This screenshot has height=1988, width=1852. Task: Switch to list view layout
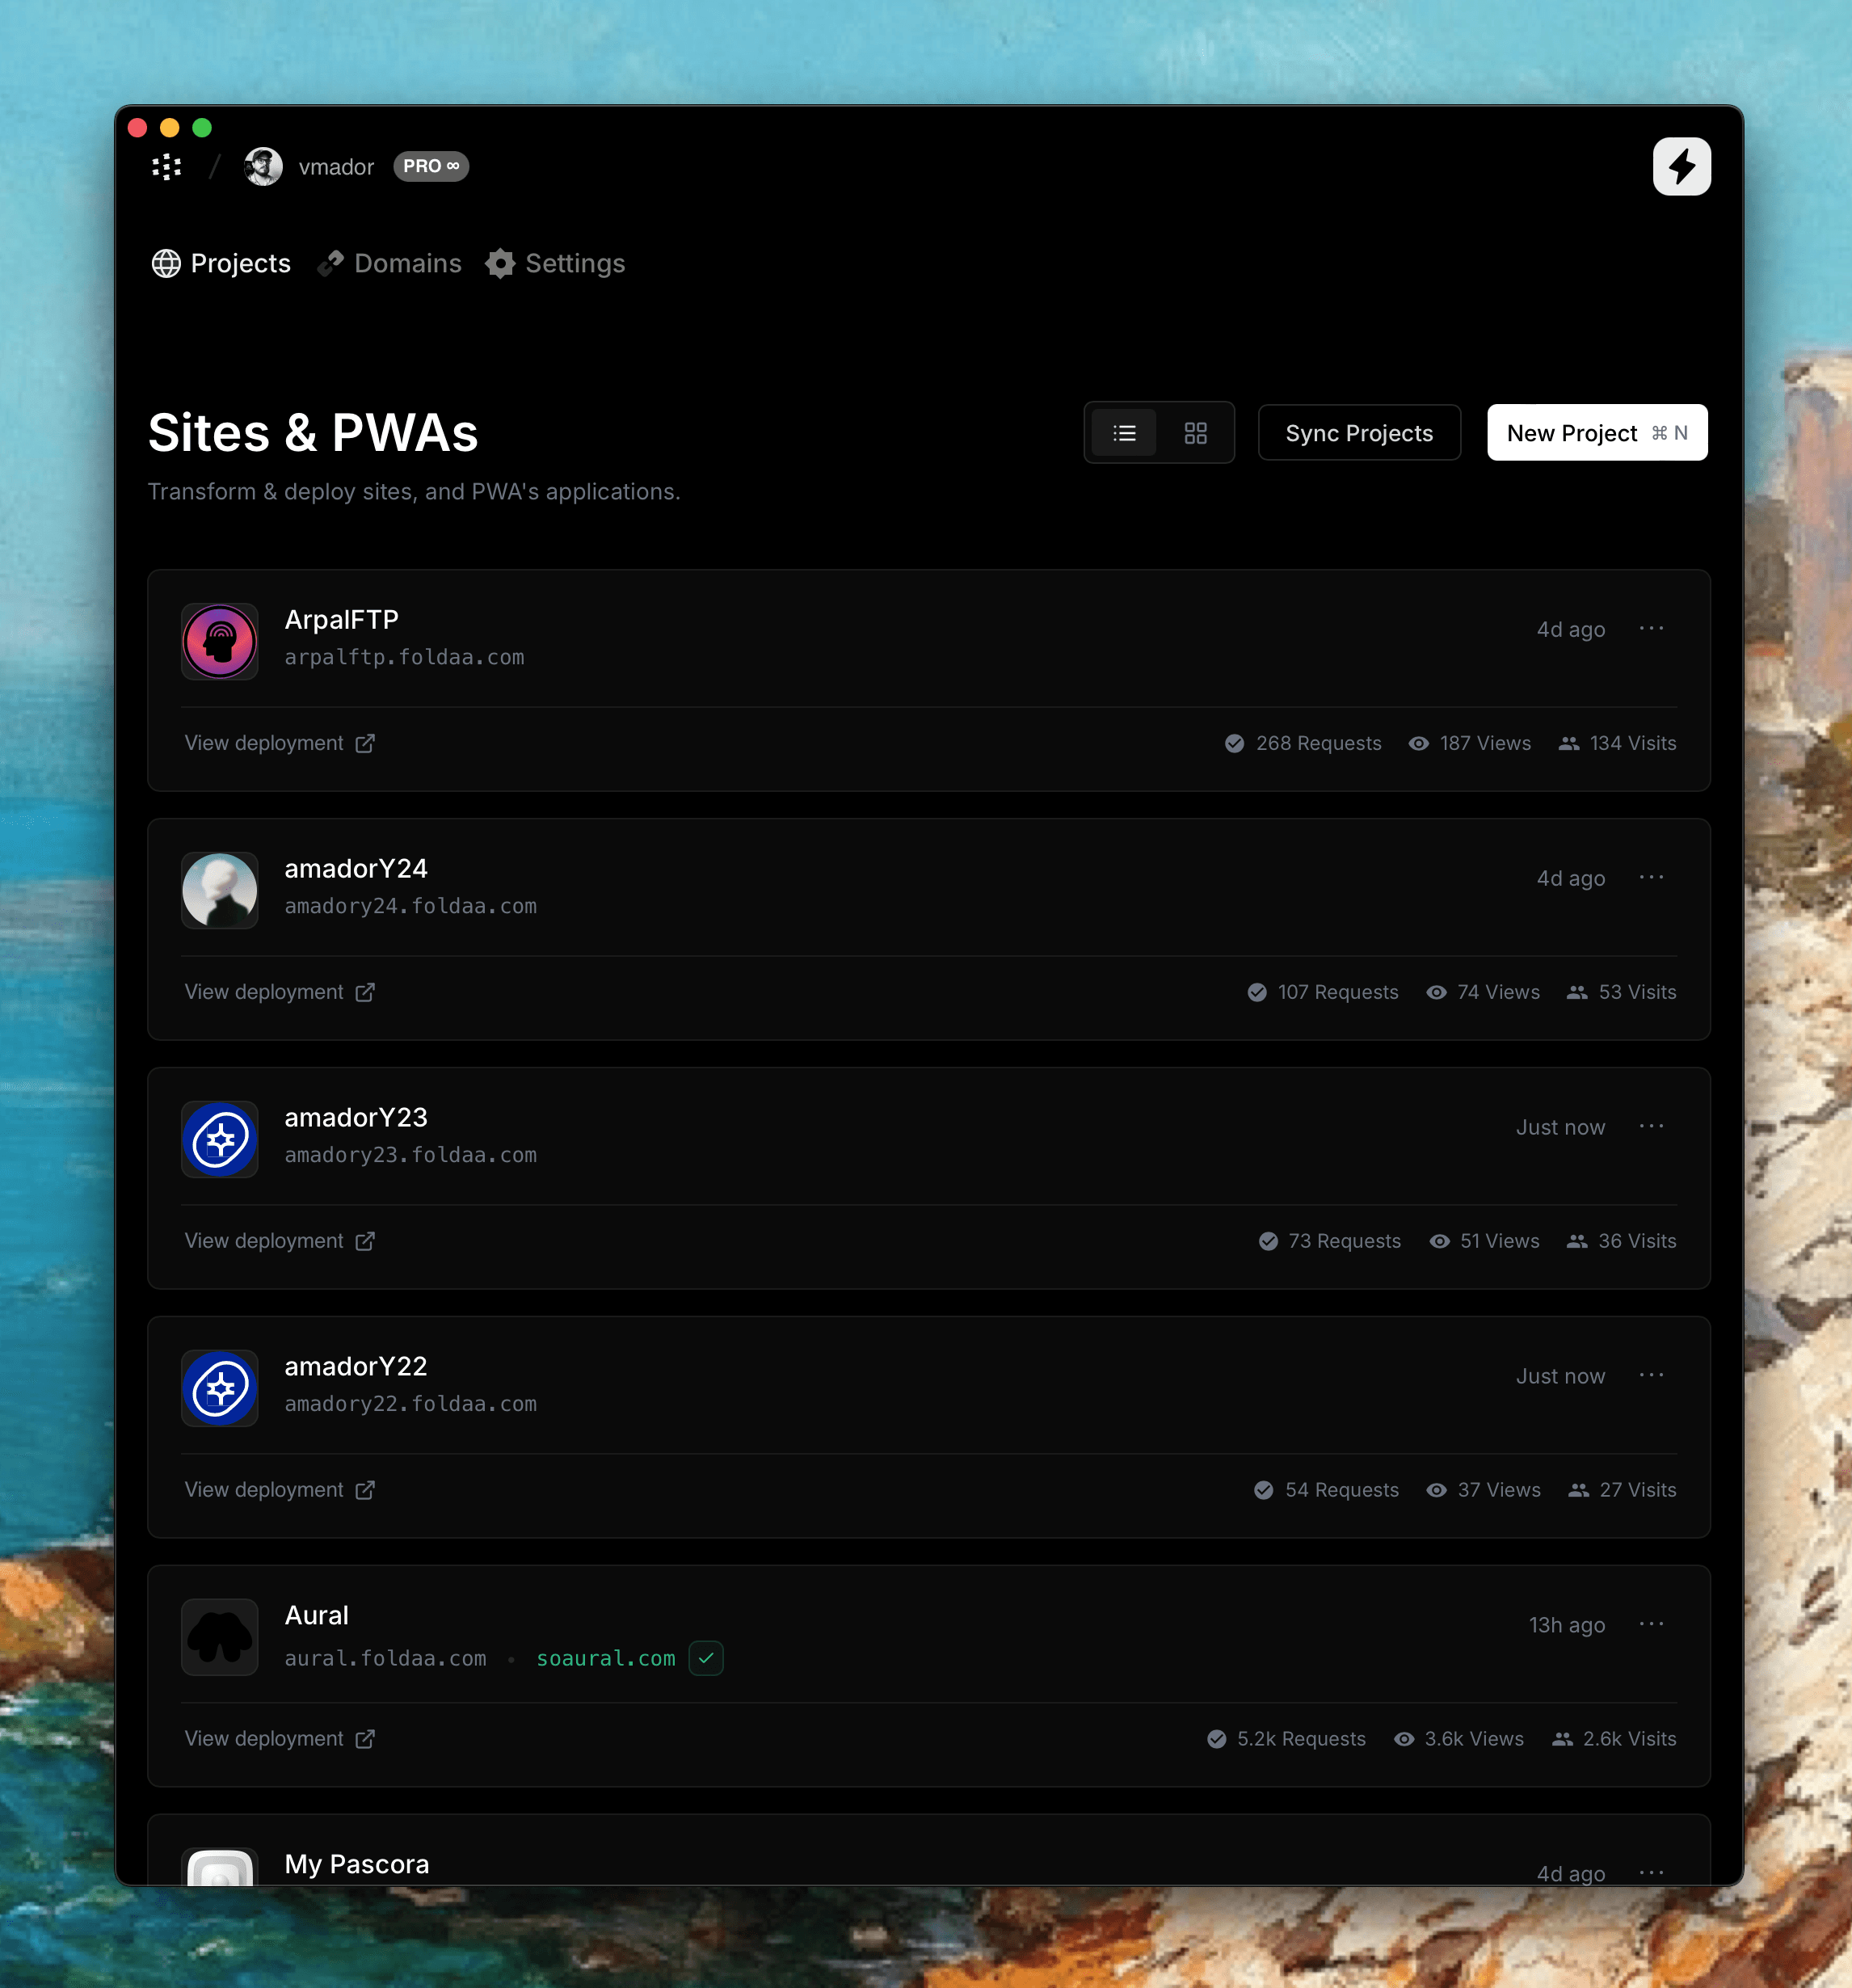pos(1124,433)
